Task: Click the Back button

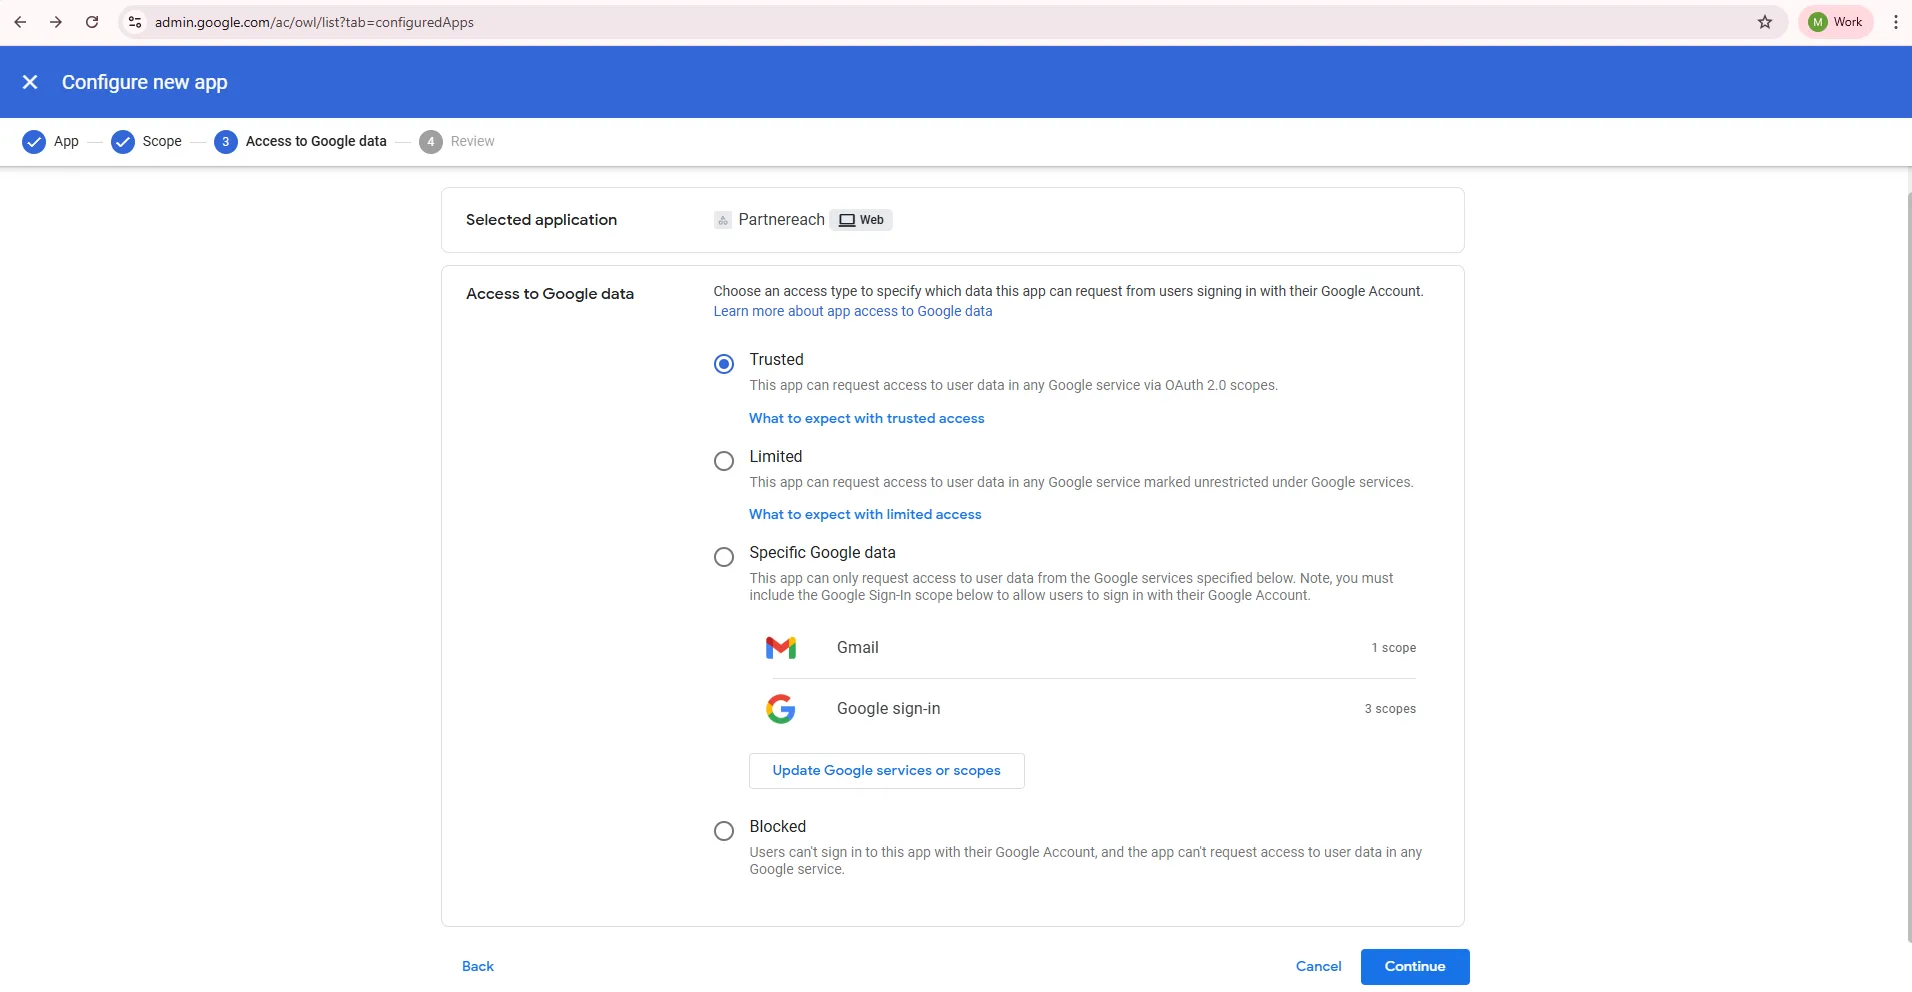Action: click(x=478, y=966)
